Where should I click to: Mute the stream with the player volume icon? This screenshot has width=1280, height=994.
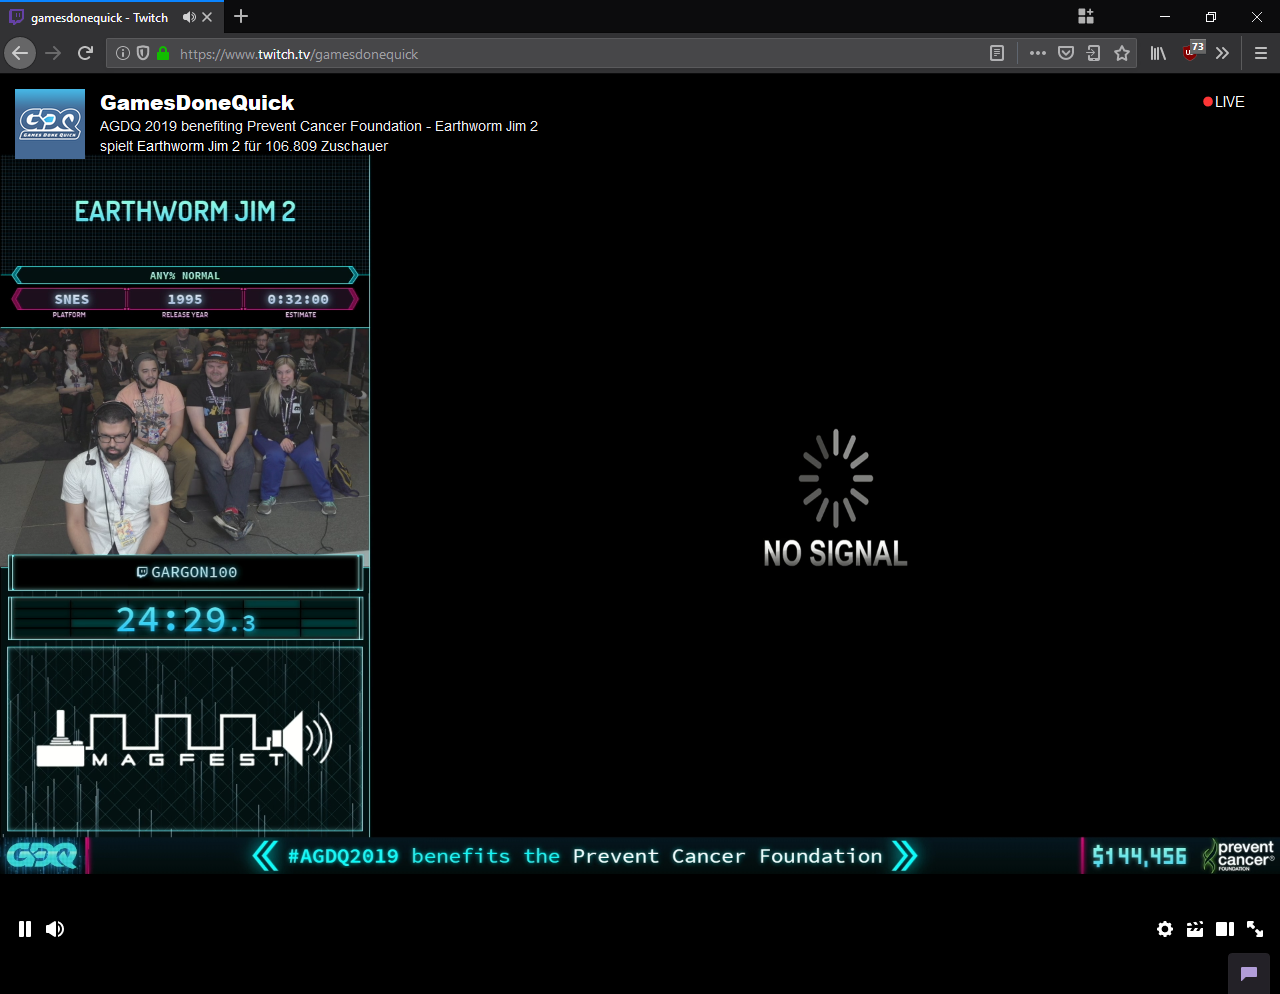coord(55,929)
